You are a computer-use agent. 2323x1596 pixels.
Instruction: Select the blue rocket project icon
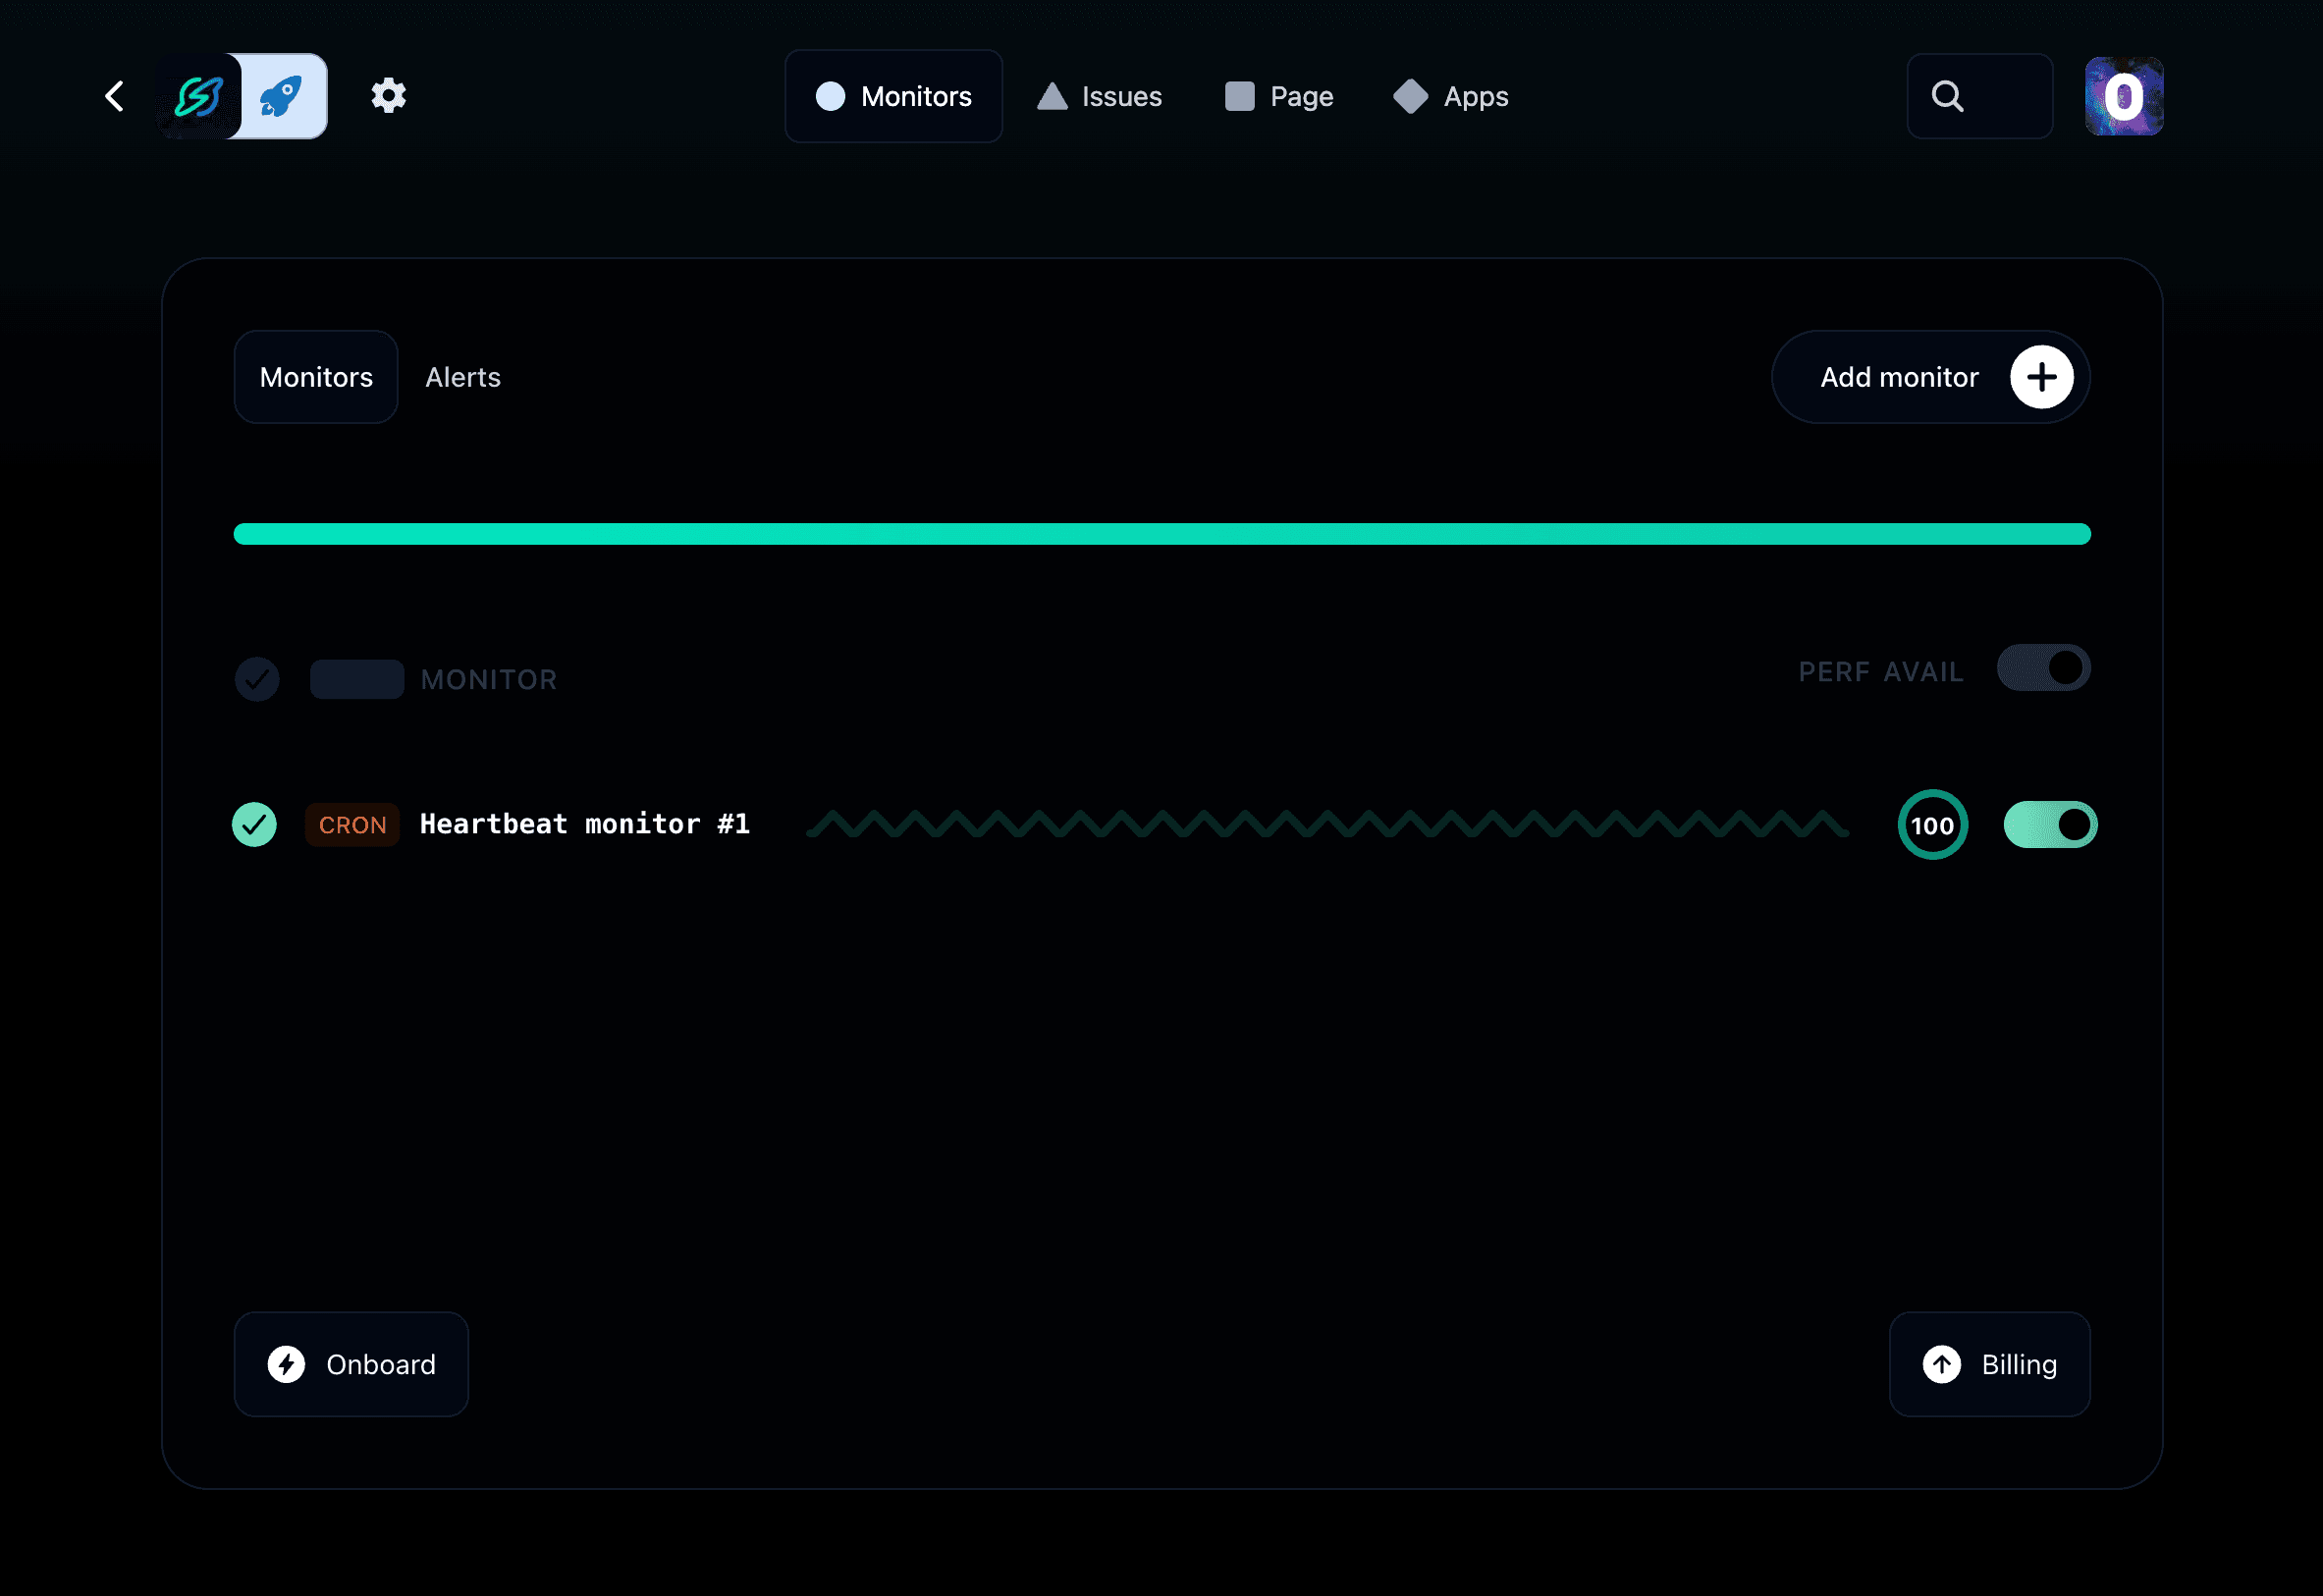pos(283,97)
